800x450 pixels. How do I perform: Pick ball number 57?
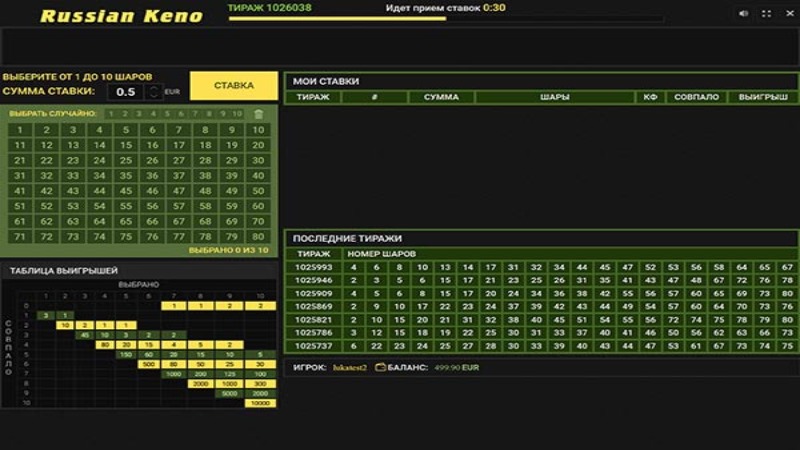(x=179, y=206)
